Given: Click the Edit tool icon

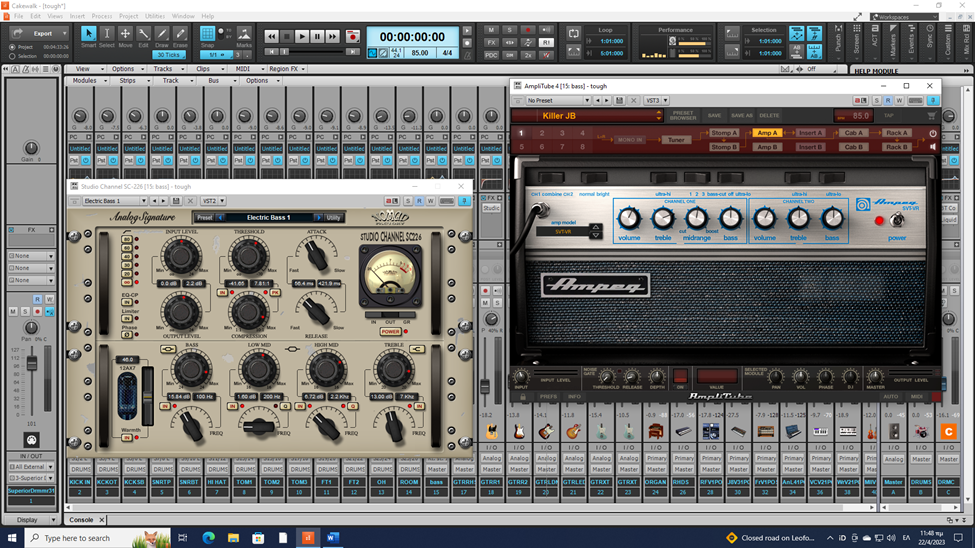Looking at the screenshot, I should click(144, 34).
